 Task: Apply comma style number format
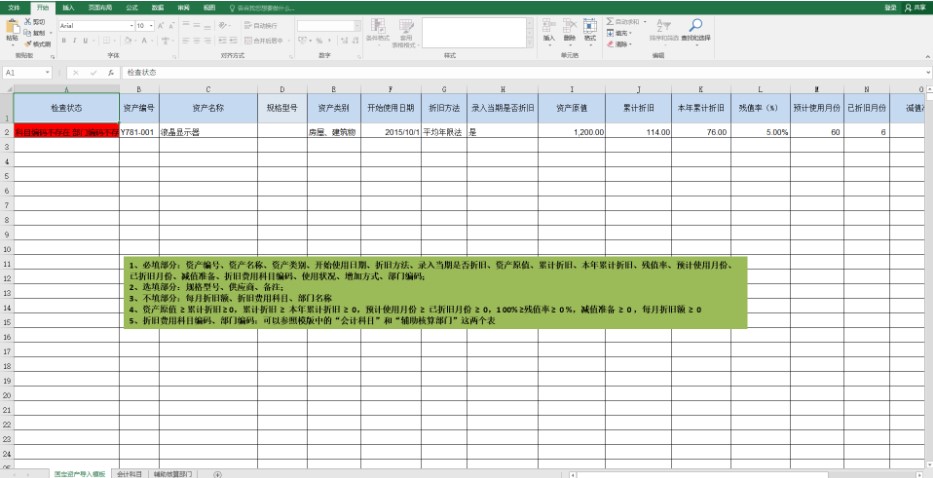click(329, 40)
